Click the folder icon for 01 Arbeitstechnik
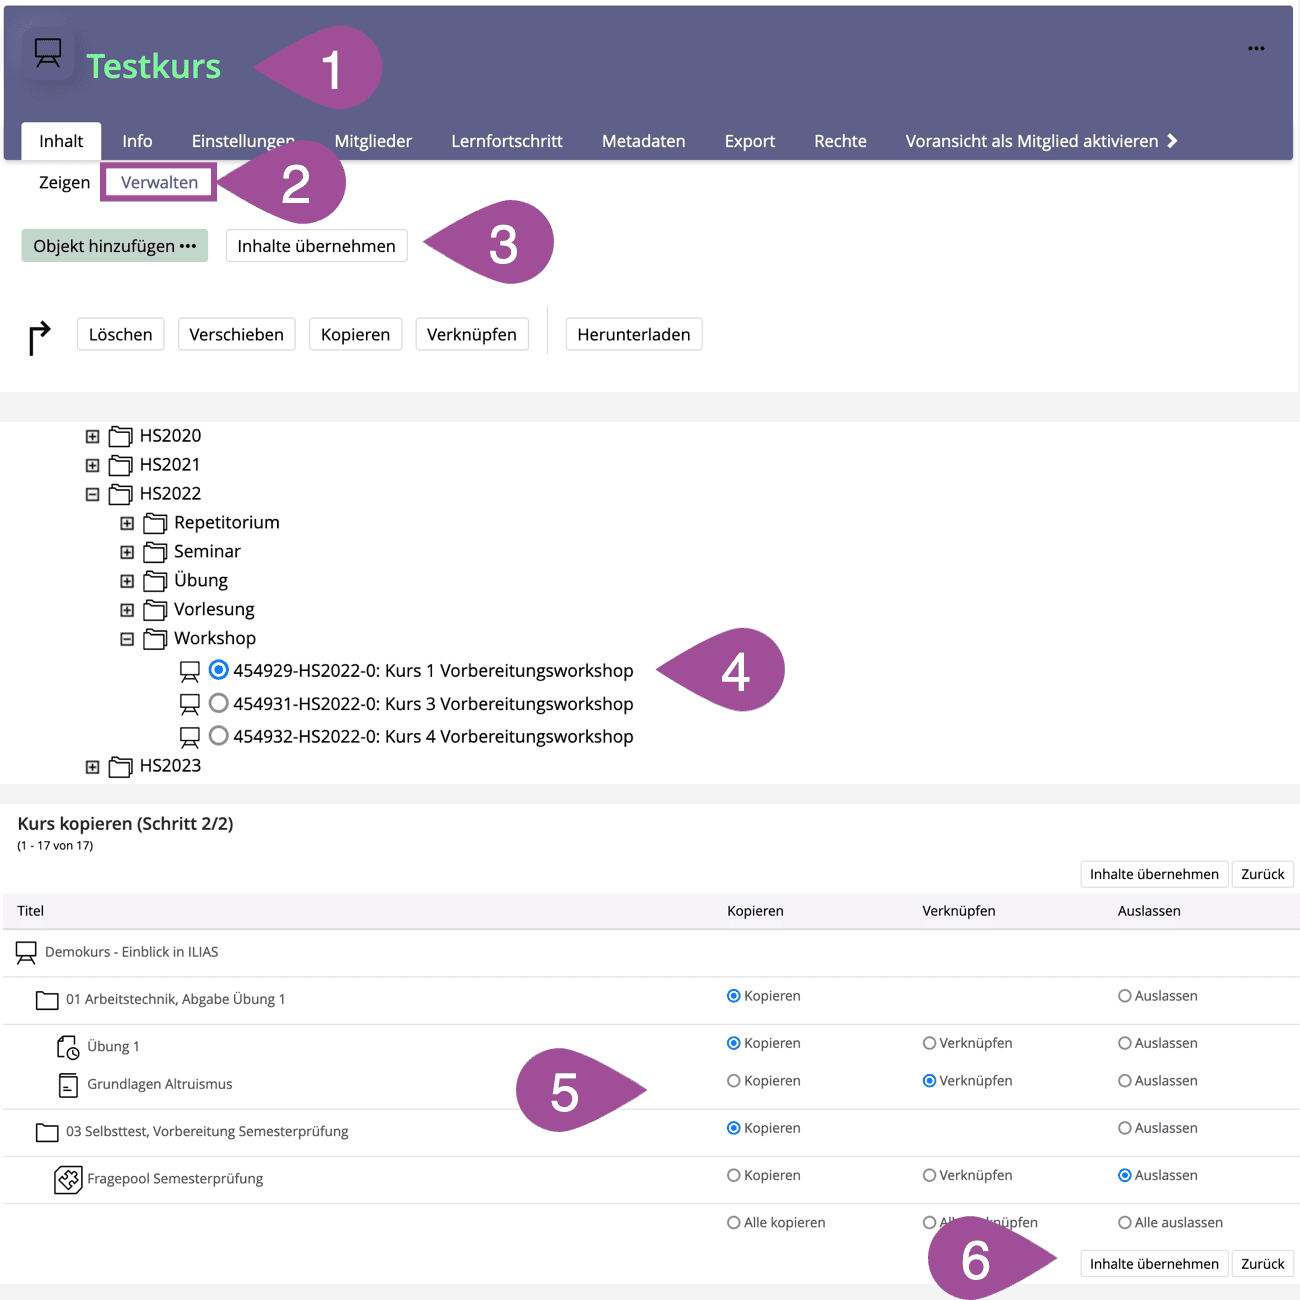 (47, 1000)
